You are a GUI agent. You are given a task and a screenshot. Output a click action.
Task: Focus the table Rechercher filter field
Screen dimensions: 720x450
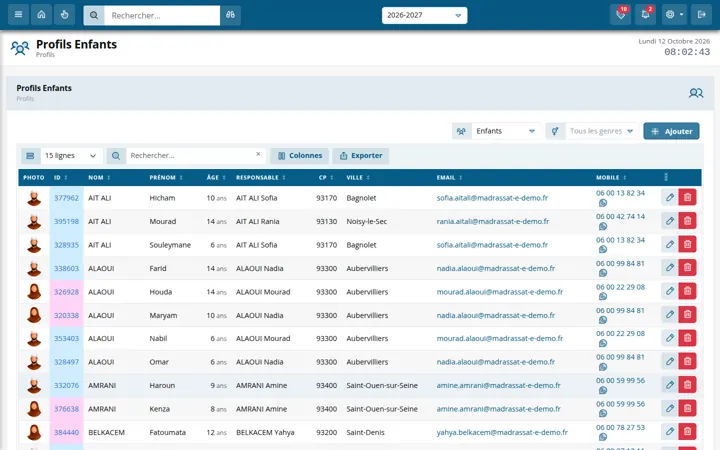click(191, 156)
